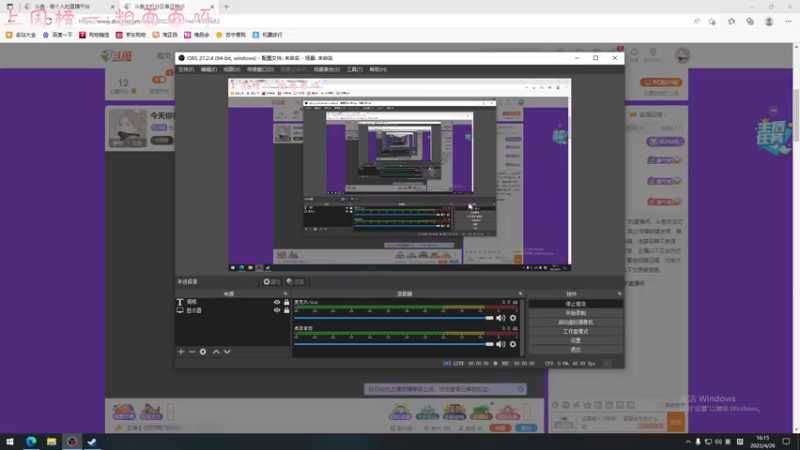Screen dimensions: 800x450
Task: Click the Audio Mixer dock popout icon
Action: 520,294
